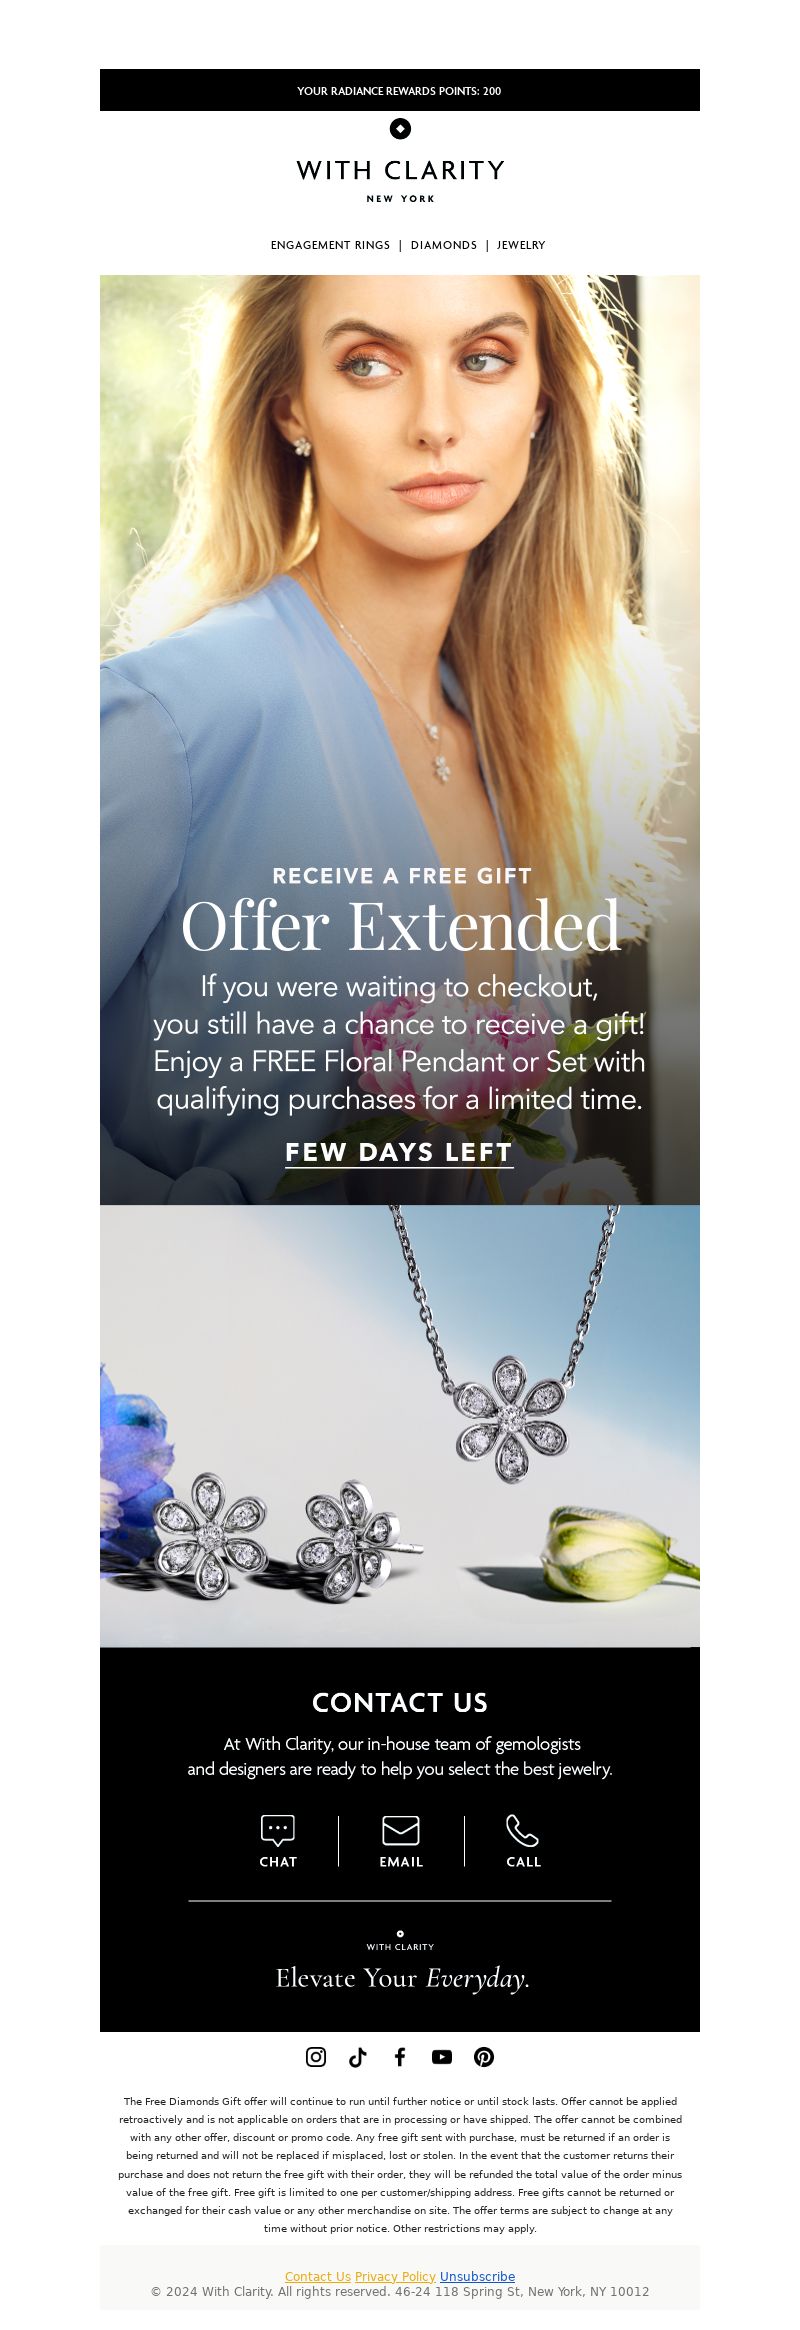Open the Pinterest social icon
The width and height of the screenshot is (800, 2330).
point(484,2056)
